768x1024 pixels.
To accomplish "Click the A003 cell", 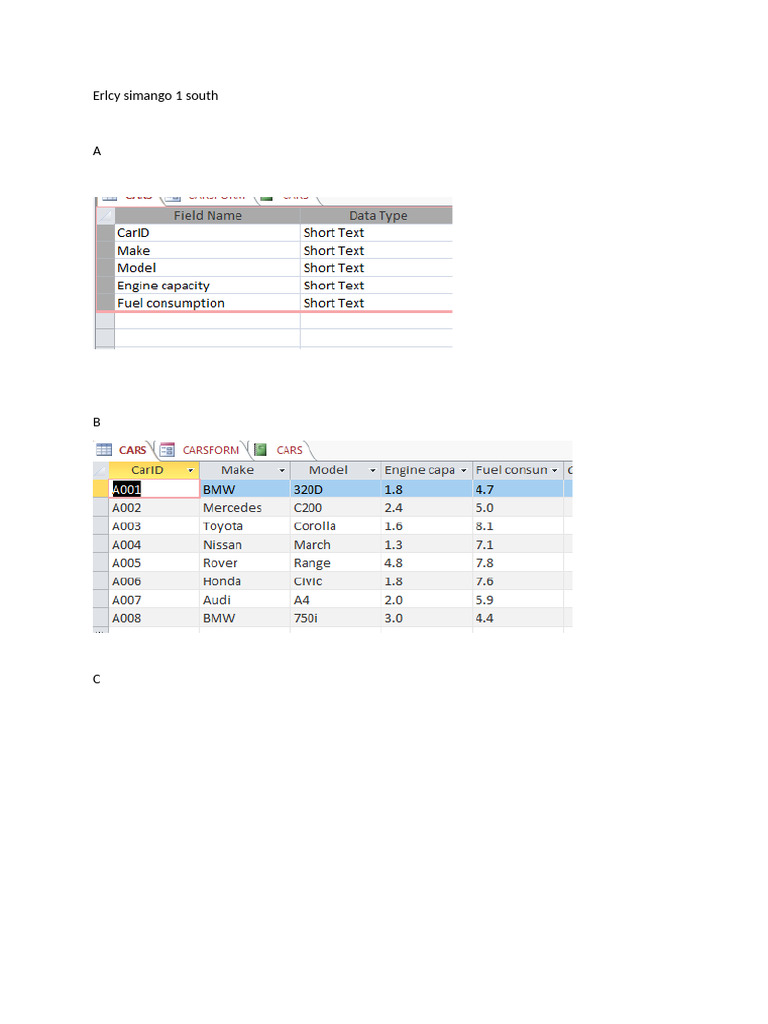I will click(155, 526).
